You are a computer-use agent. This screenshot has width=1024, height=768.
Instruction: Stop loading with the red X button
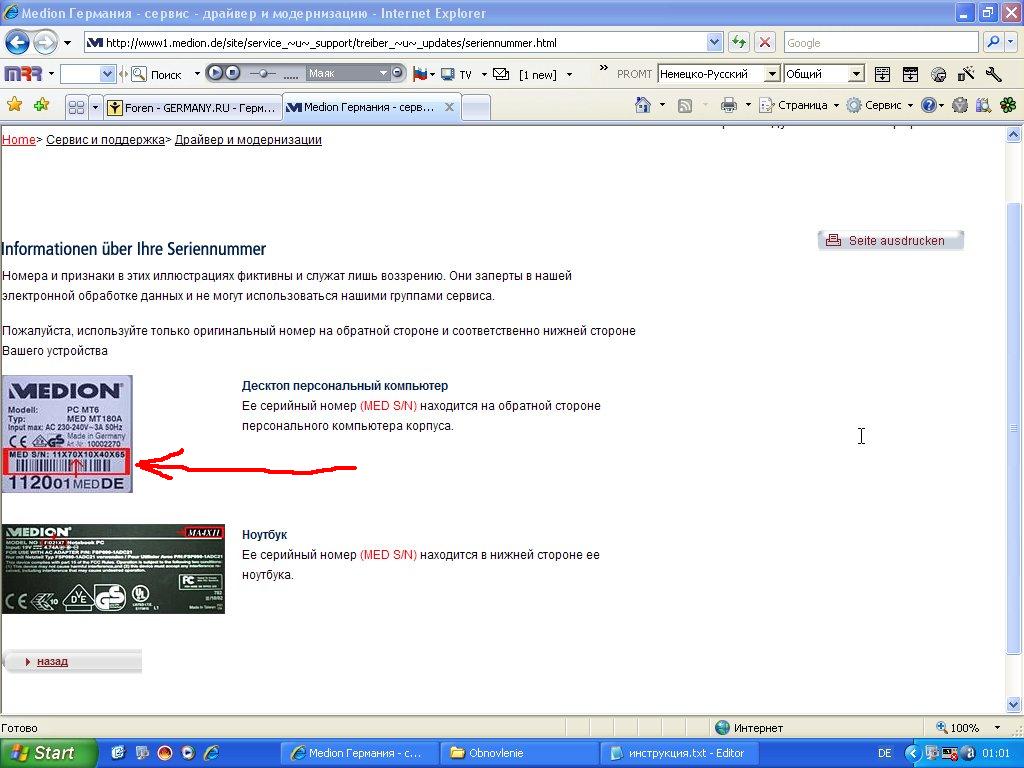(x=765, y=43)
